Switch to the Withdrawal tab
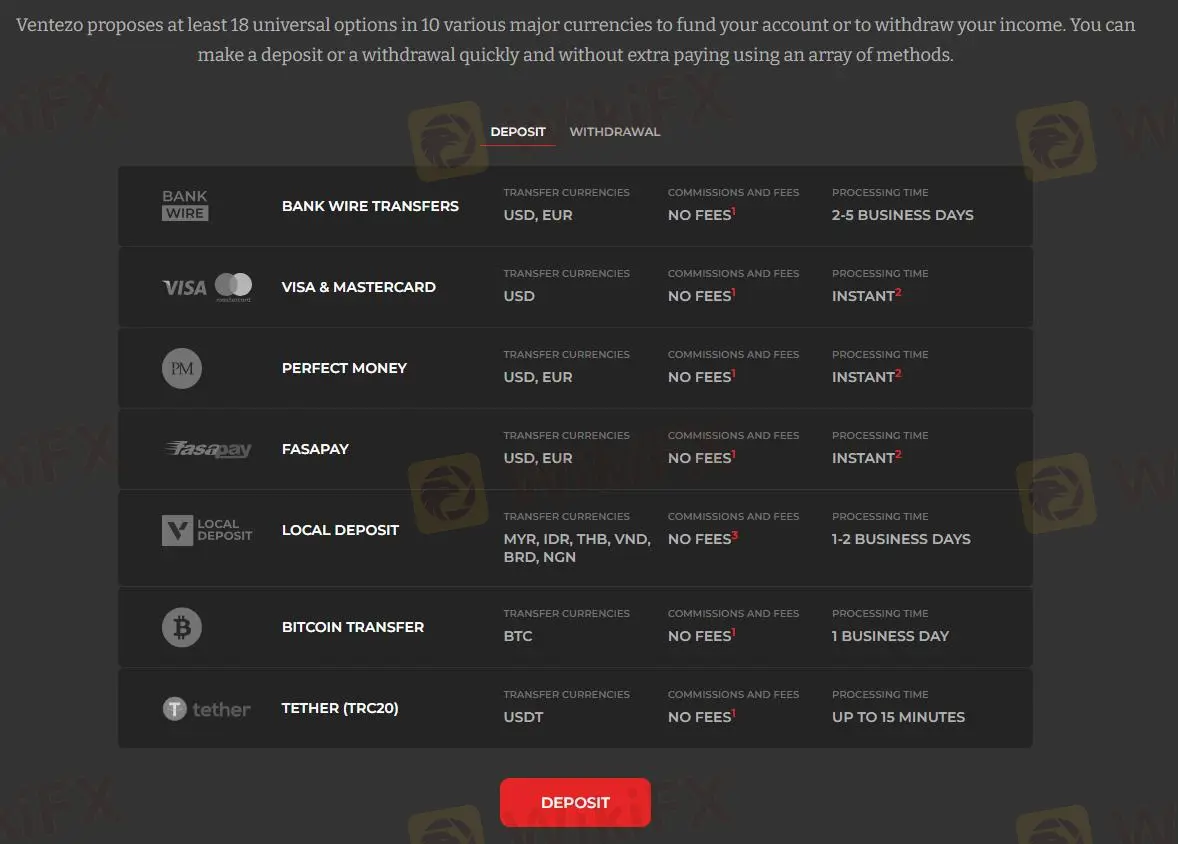The width and height of the screenshot is (1178, 844). point(614,132)
